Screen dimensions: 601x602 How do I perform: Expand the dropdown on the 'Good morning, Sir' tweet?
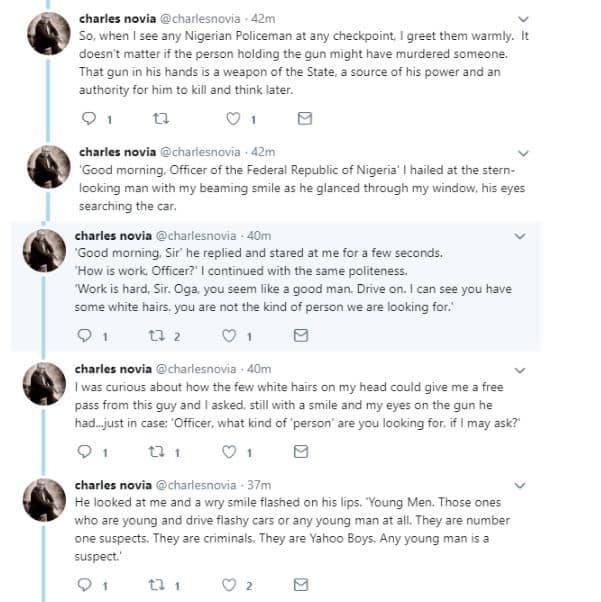[519, 236]
